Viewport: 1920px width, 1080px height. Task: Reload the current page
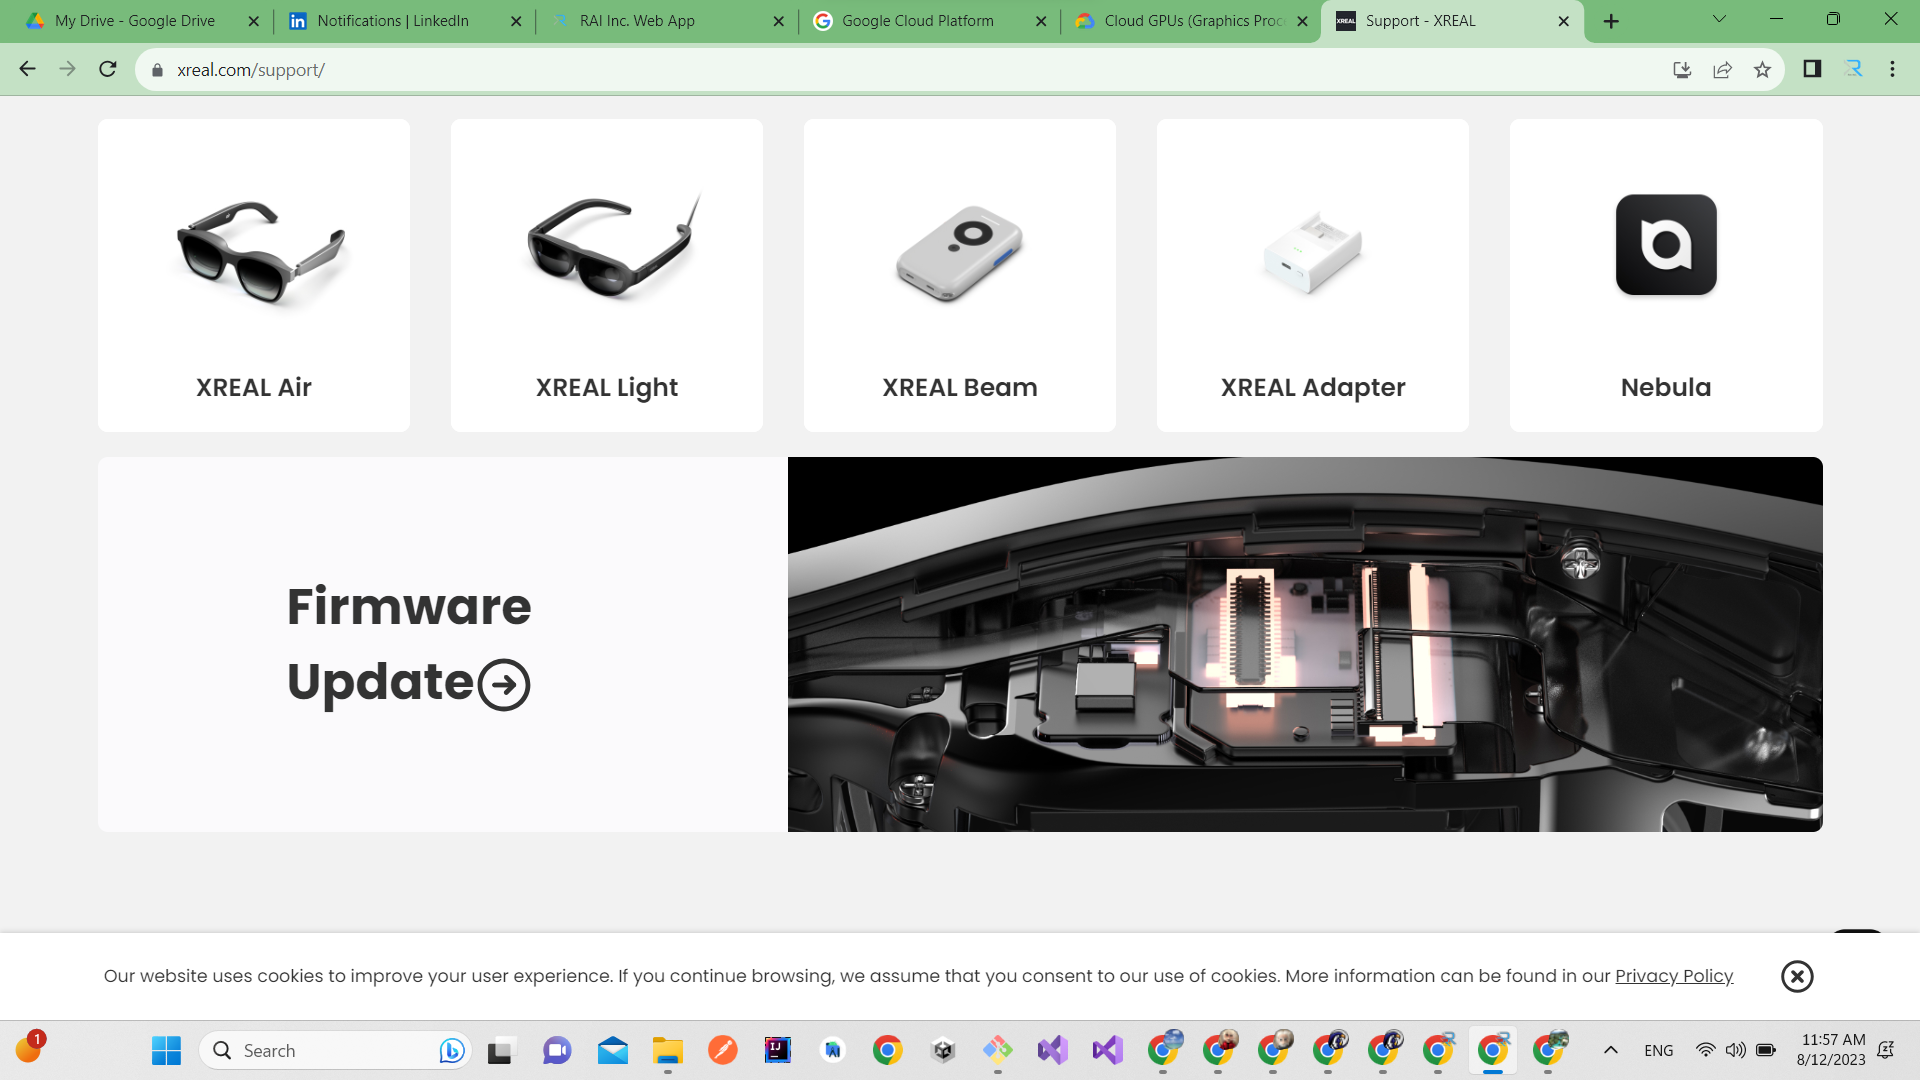point(107,69)
